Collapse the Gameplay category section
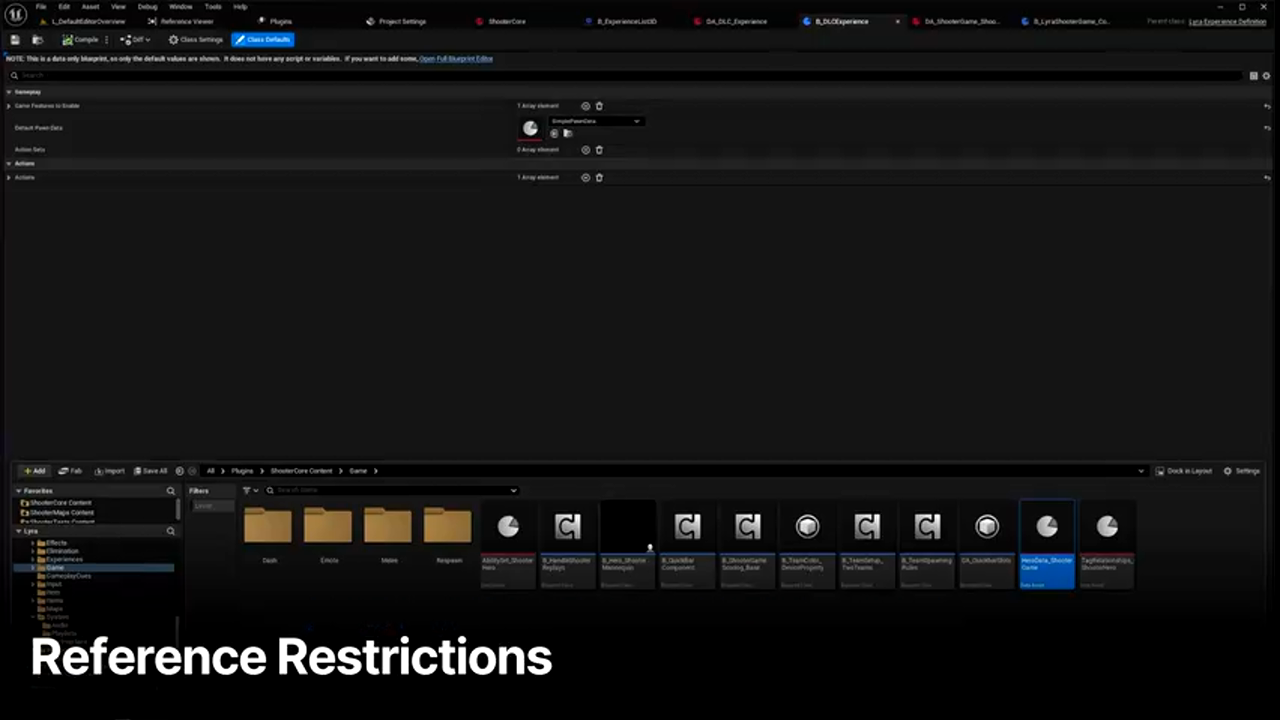This screenshot has width=1280, height=720. (9, 92)
